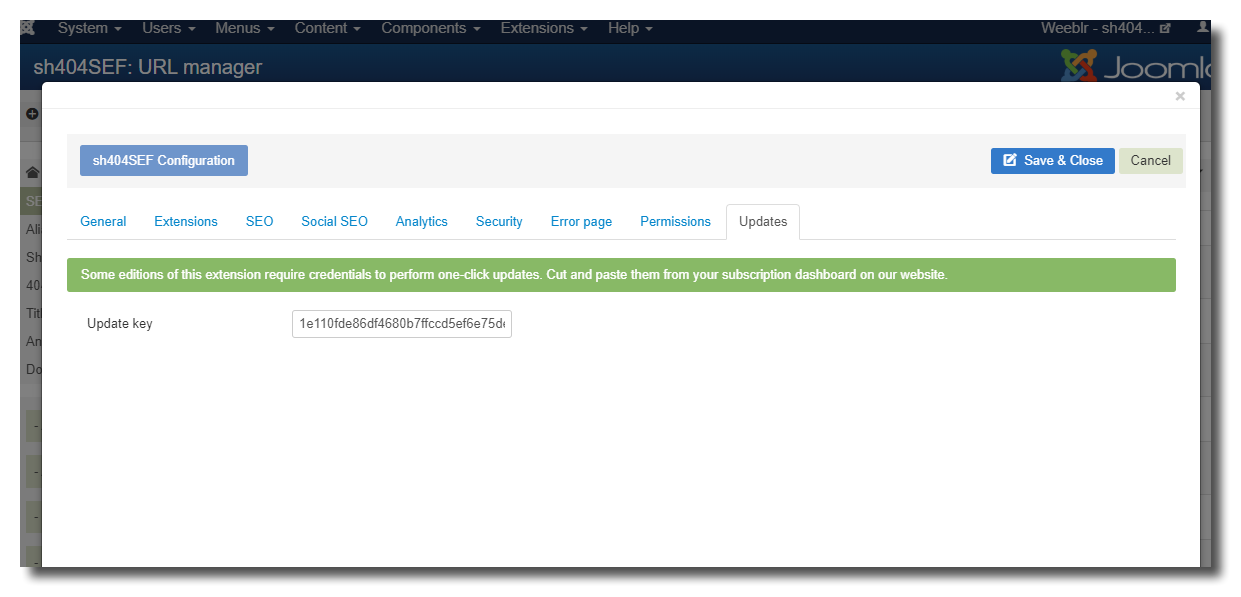Select the Updates tab
1241x597 pixels.
[x=763, y=221]
